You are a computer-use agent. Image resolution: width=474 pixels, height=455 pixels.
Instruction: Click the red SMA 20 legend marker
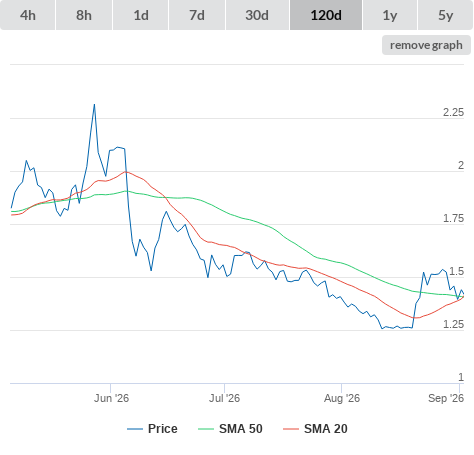291,429
